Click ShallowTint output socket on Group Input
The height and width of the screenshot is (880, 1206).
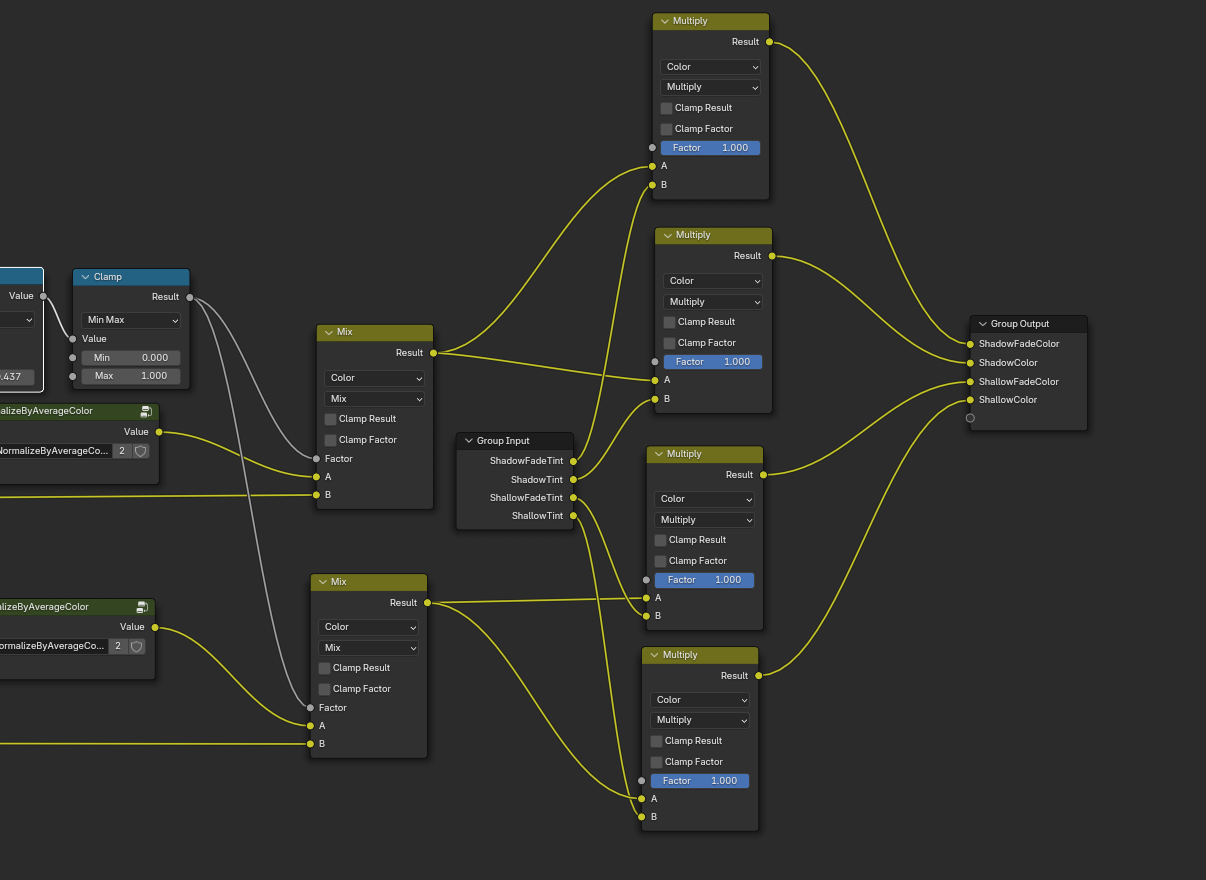(x=573, y=516)
